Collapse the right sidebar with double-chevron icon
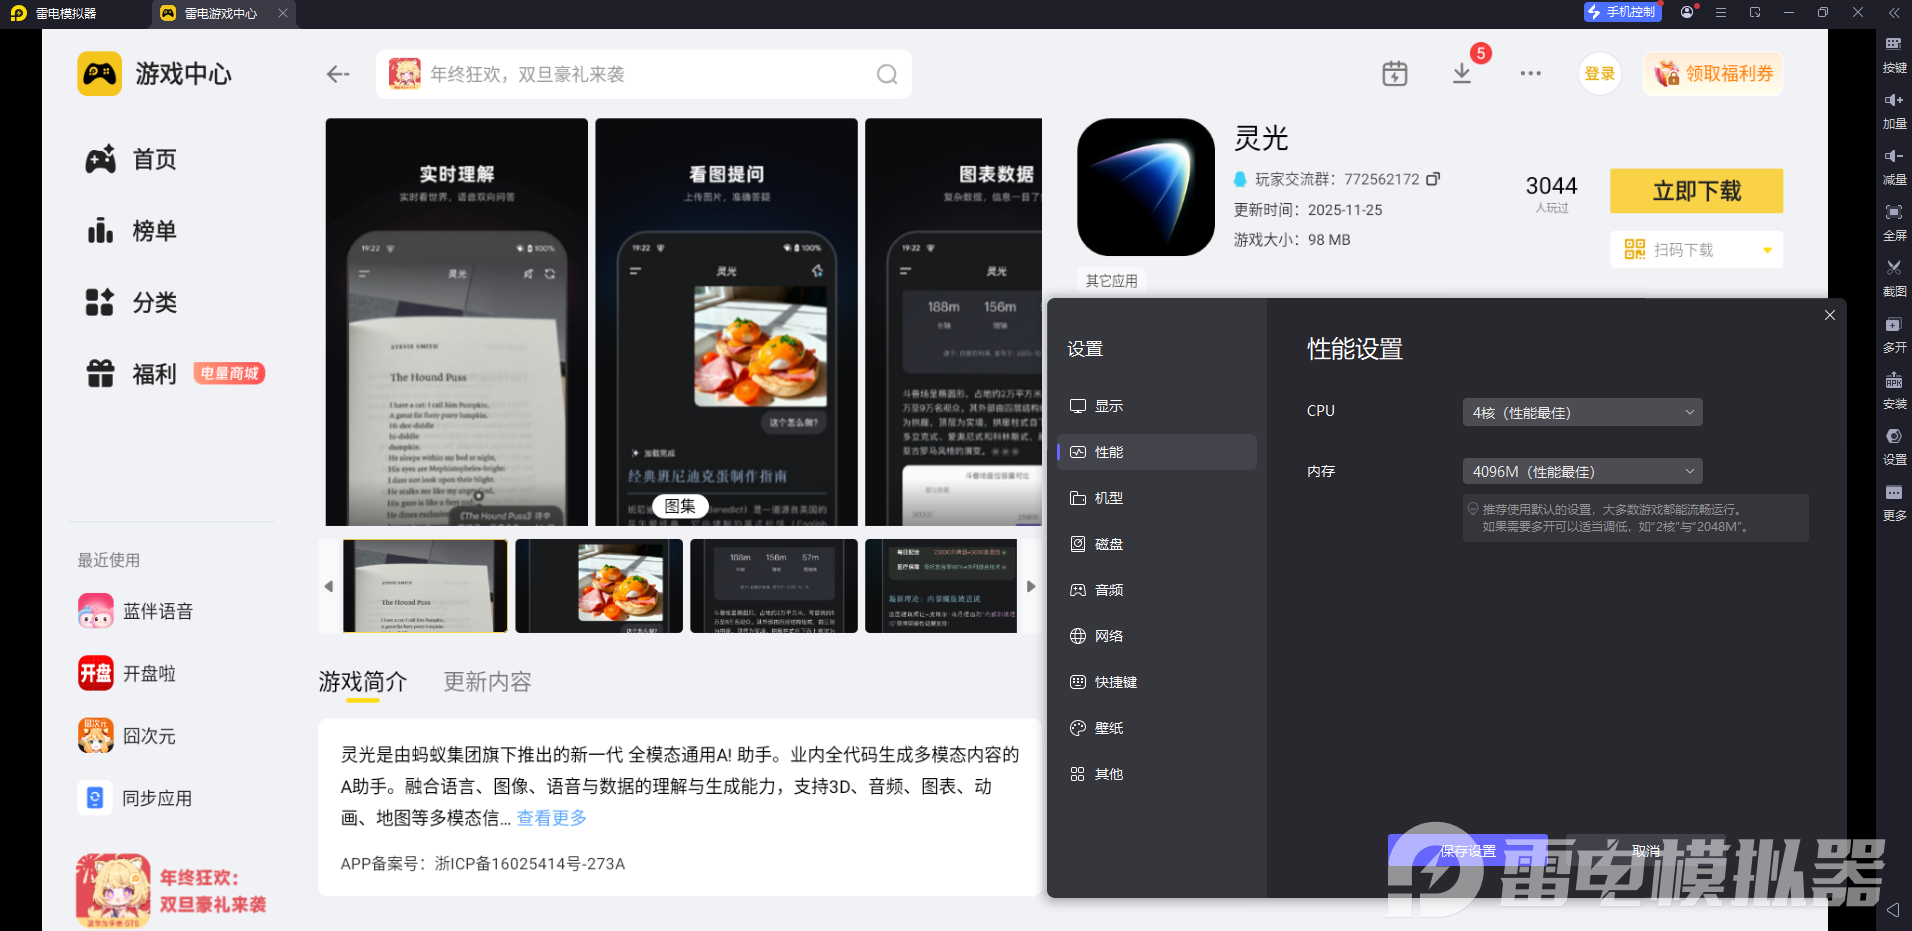Image resolution: width=1912 pixels, height=931 pixels. tap(1894, 13)
